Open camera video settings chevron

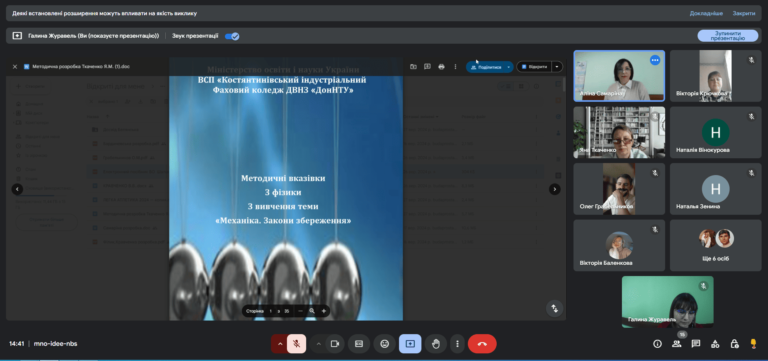319,344
